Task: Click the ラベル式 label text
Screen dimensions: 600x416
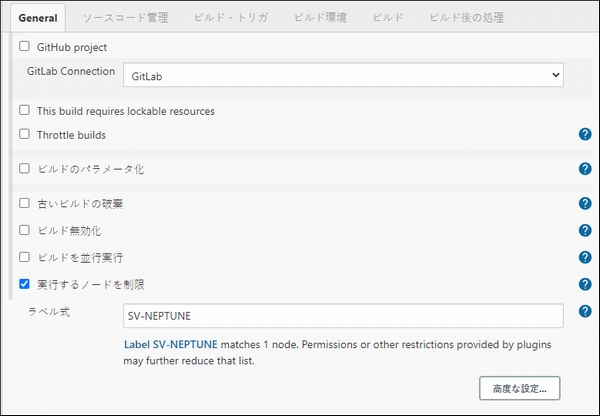Action: [49, 312]
